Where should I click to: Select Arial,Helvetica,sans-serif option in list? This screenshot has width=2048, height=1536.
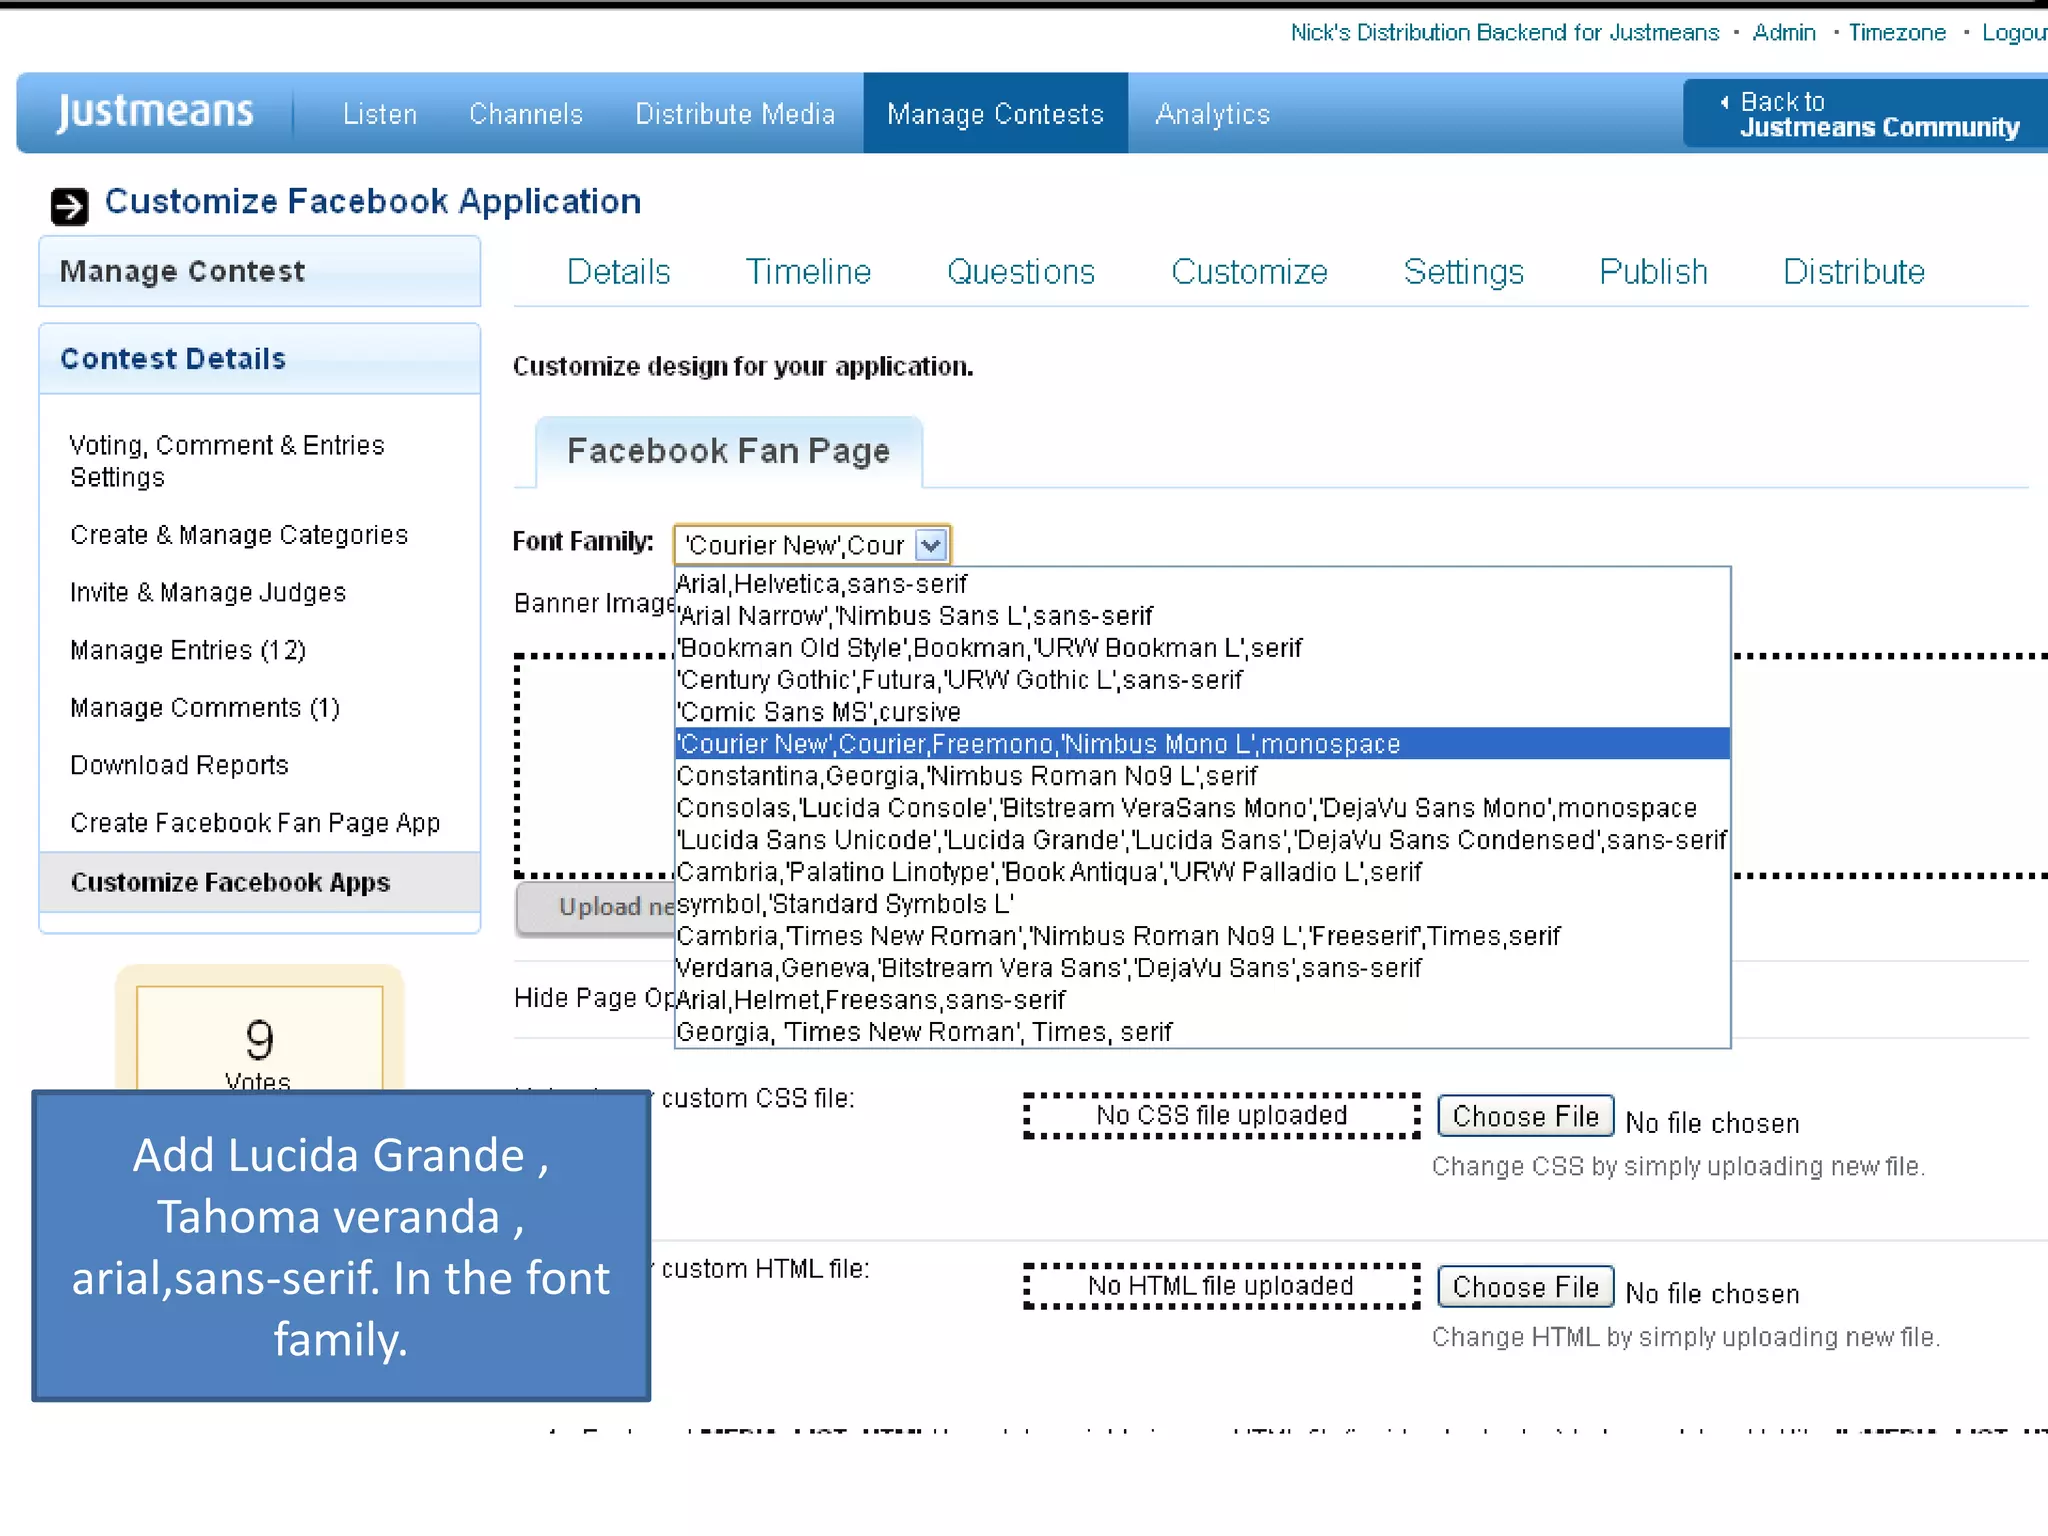point(822,584)
